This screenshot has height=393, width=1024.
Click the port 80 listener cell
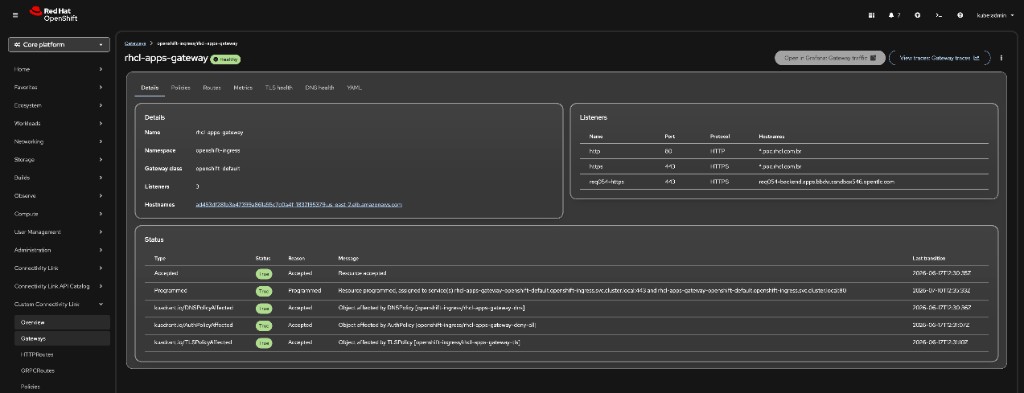point(667,151)
